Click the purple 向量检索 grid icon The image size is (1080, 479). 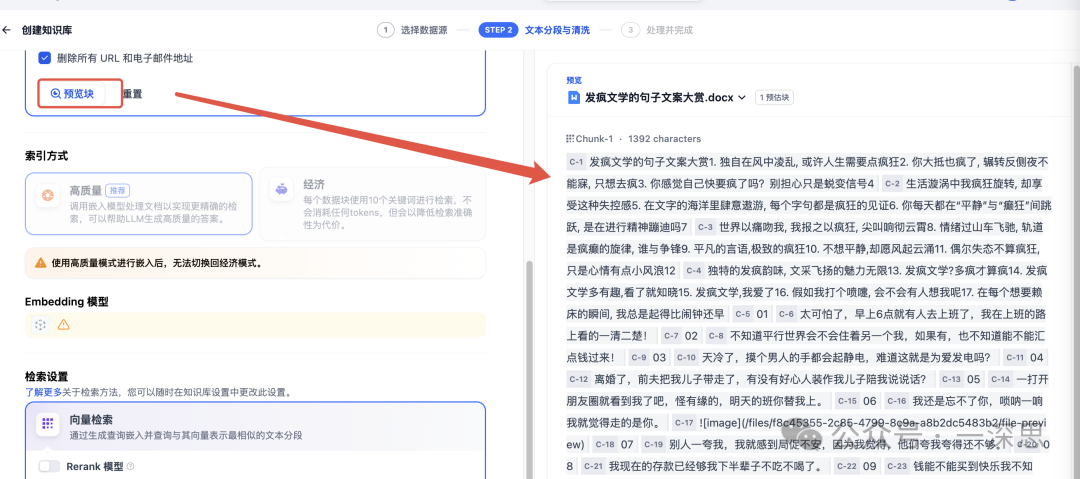pos(47,424)
